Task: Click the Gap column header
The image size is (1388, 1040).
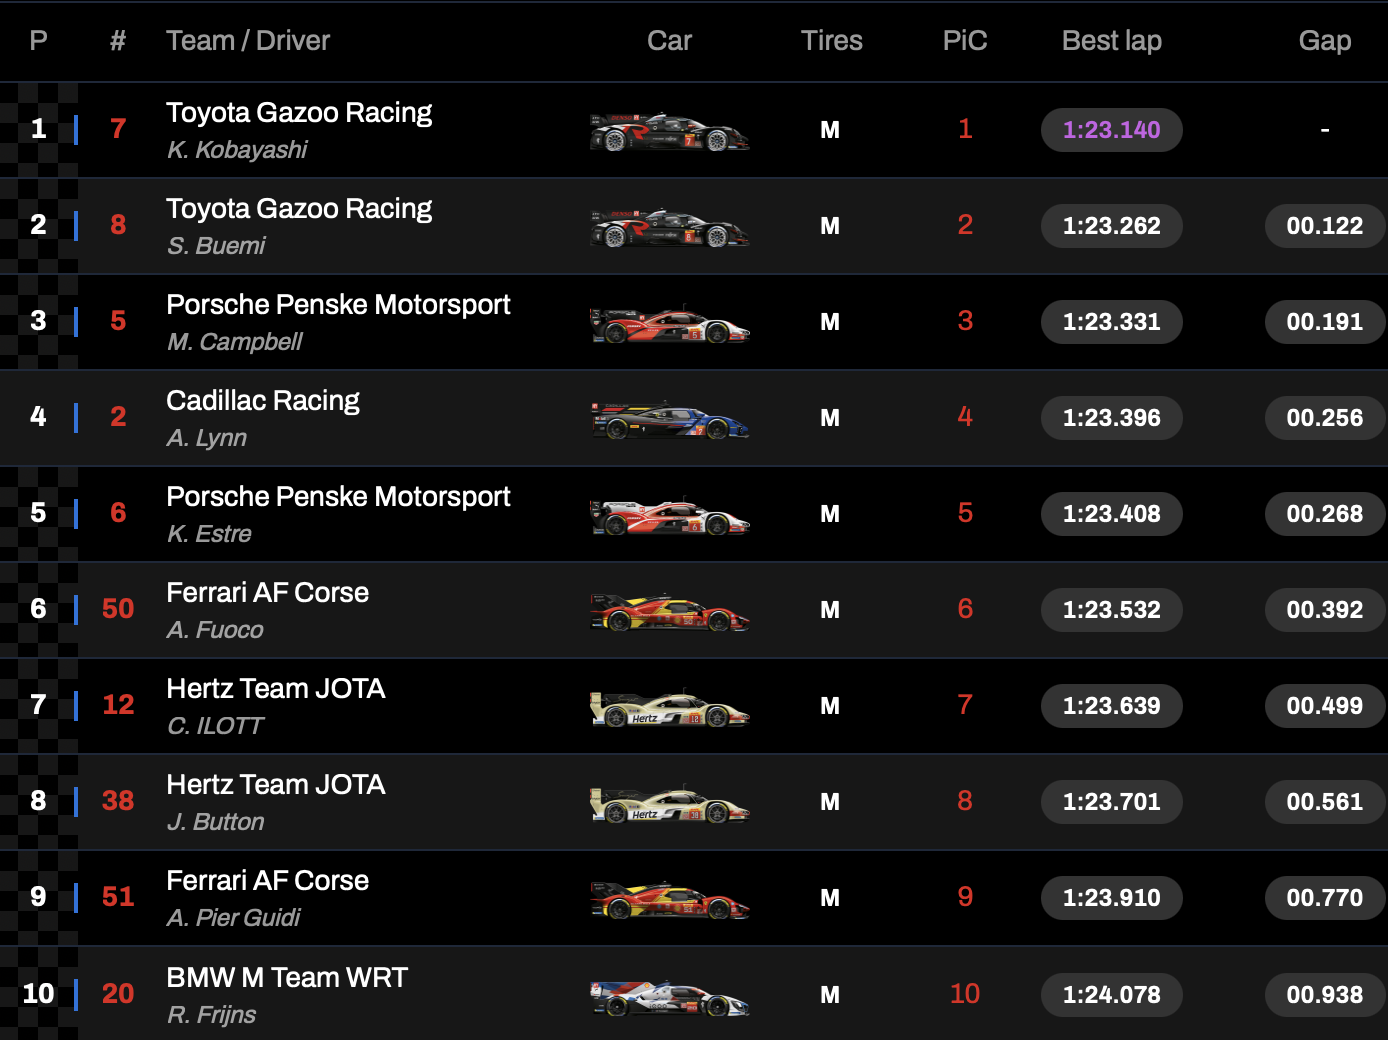Action: [1324, 41]
